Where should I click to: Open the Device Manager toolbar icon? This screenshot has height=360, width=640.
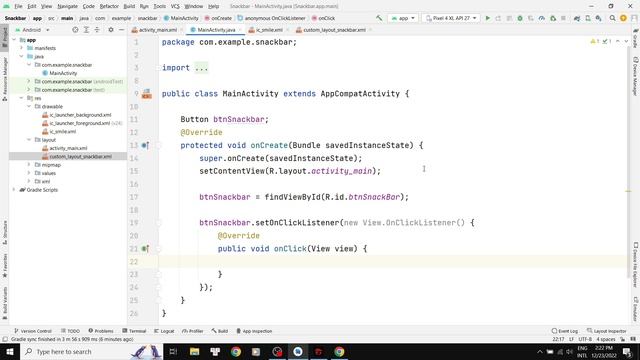pos(588,18)
